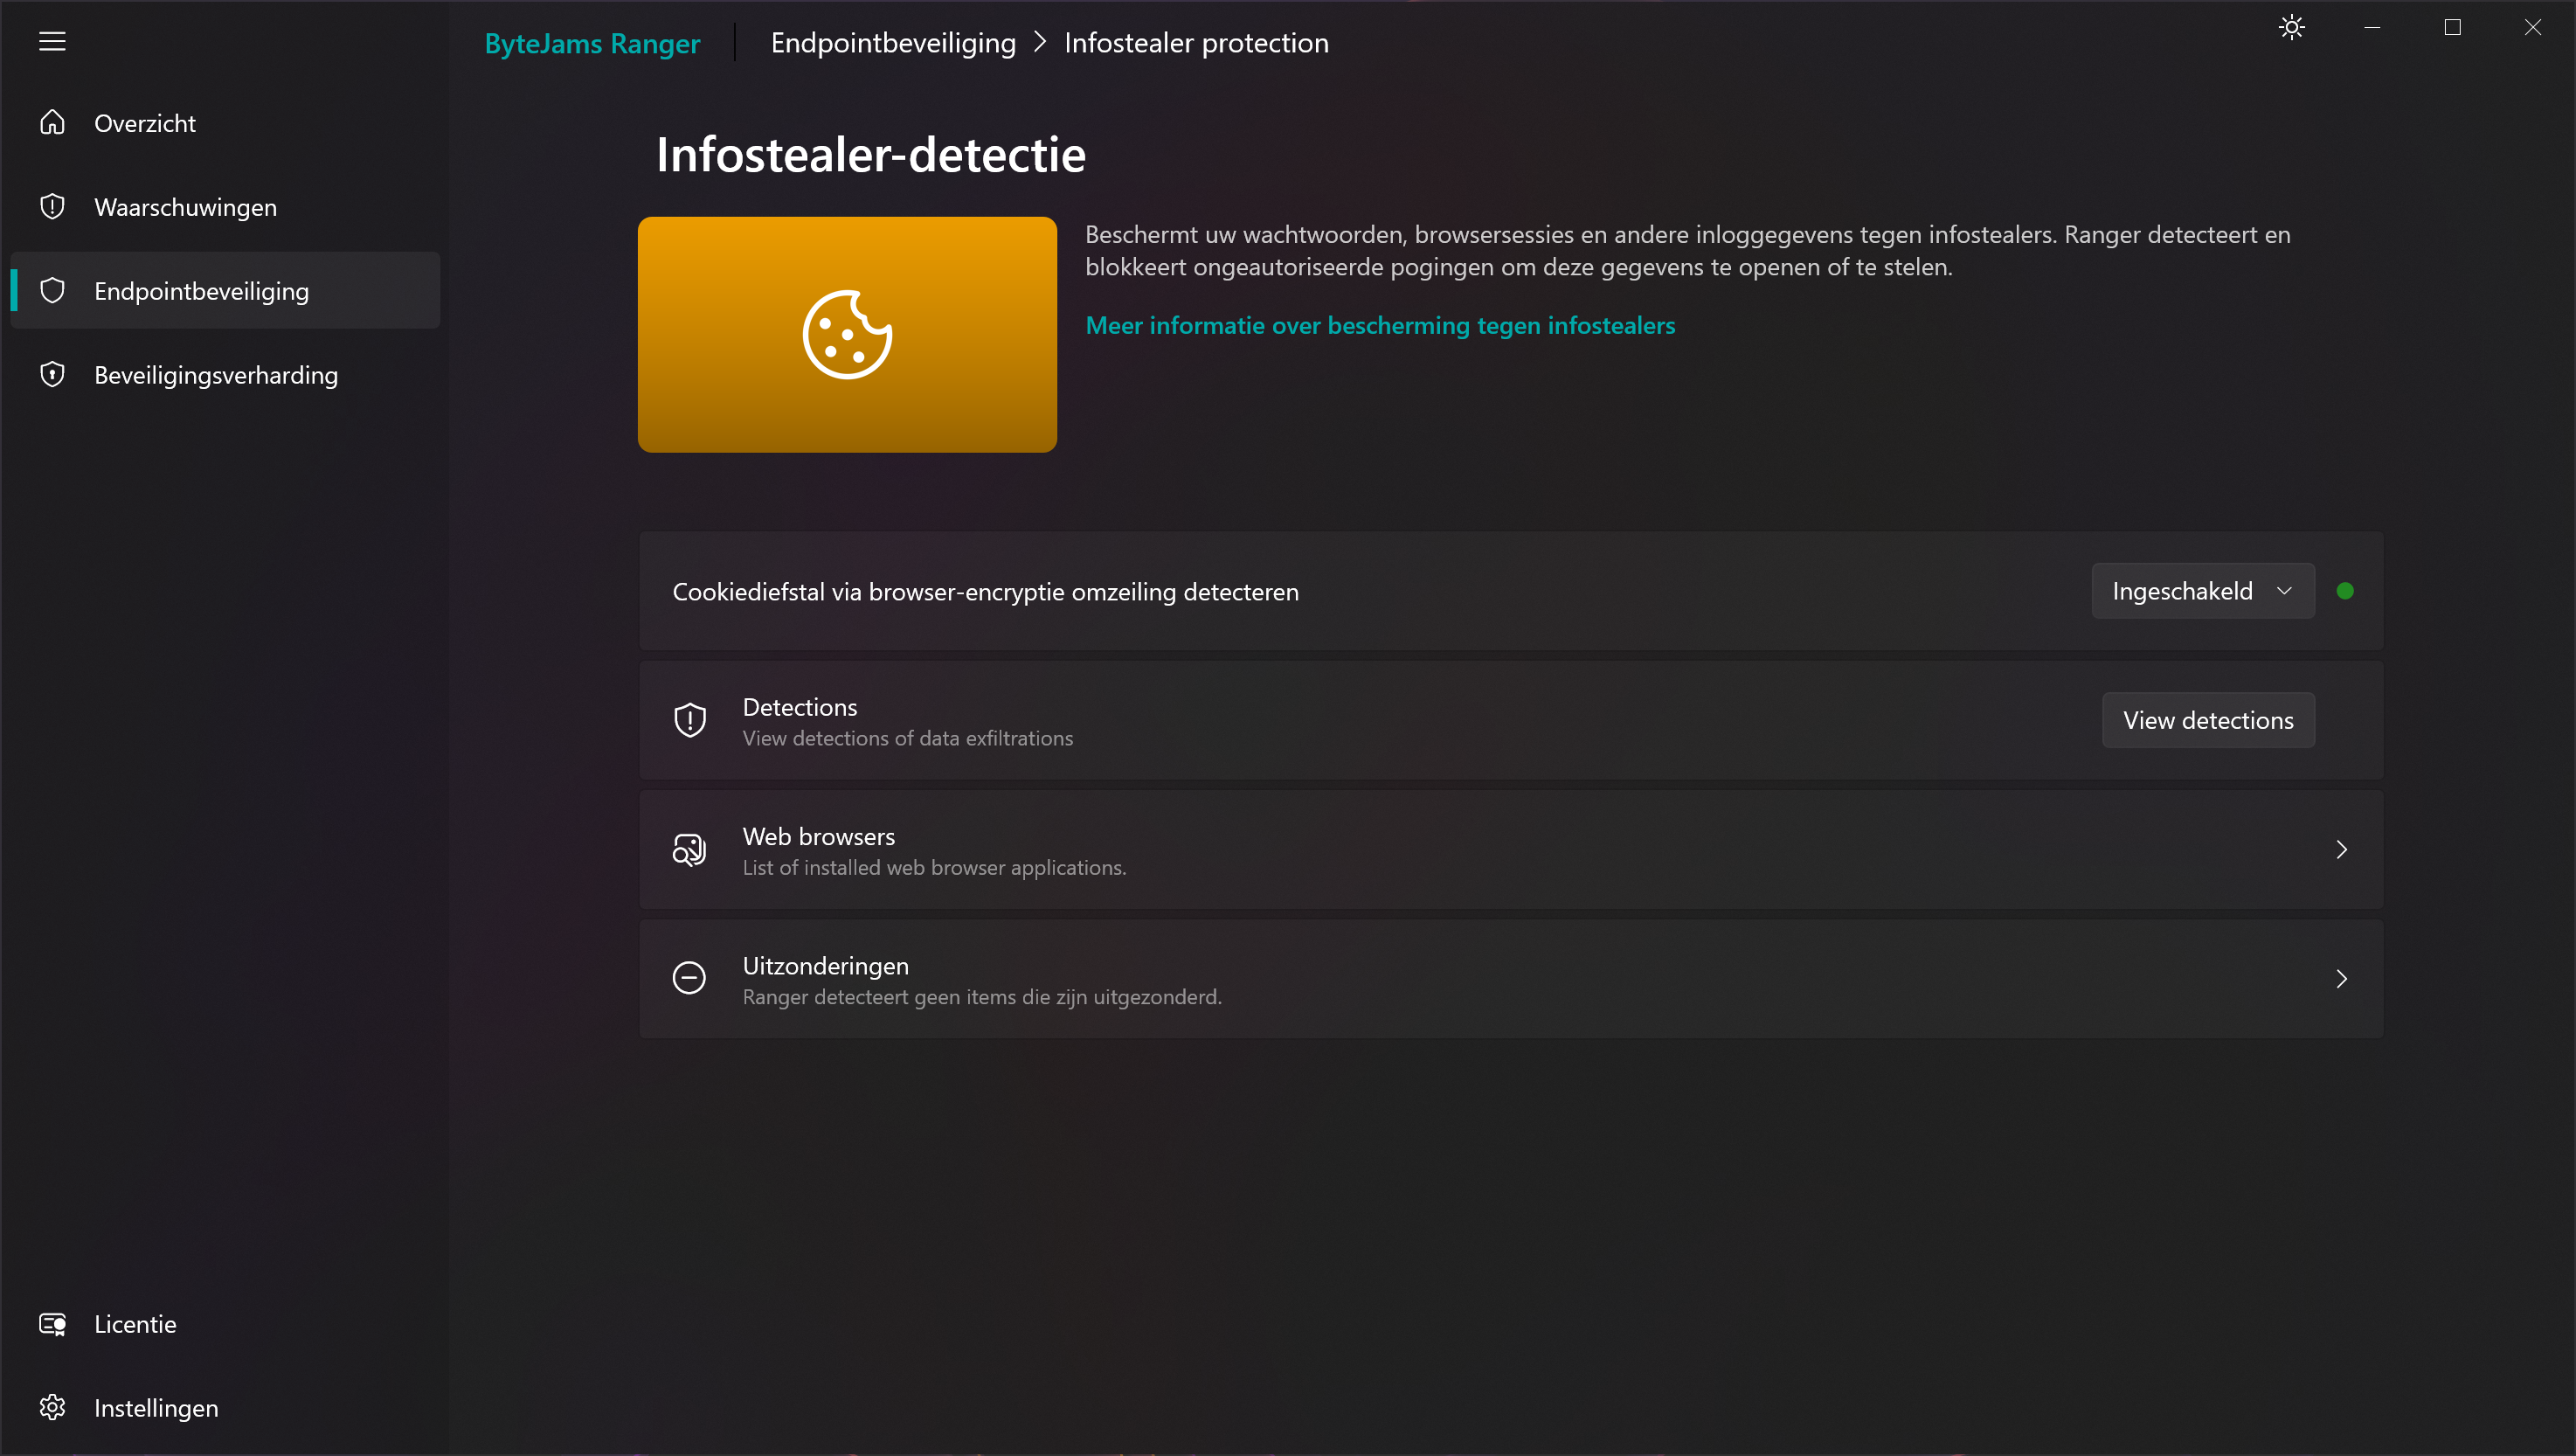Screen dimensions: 2576x1456
Task: Click the Detections shield alert icon
Action: pos(690,720)
